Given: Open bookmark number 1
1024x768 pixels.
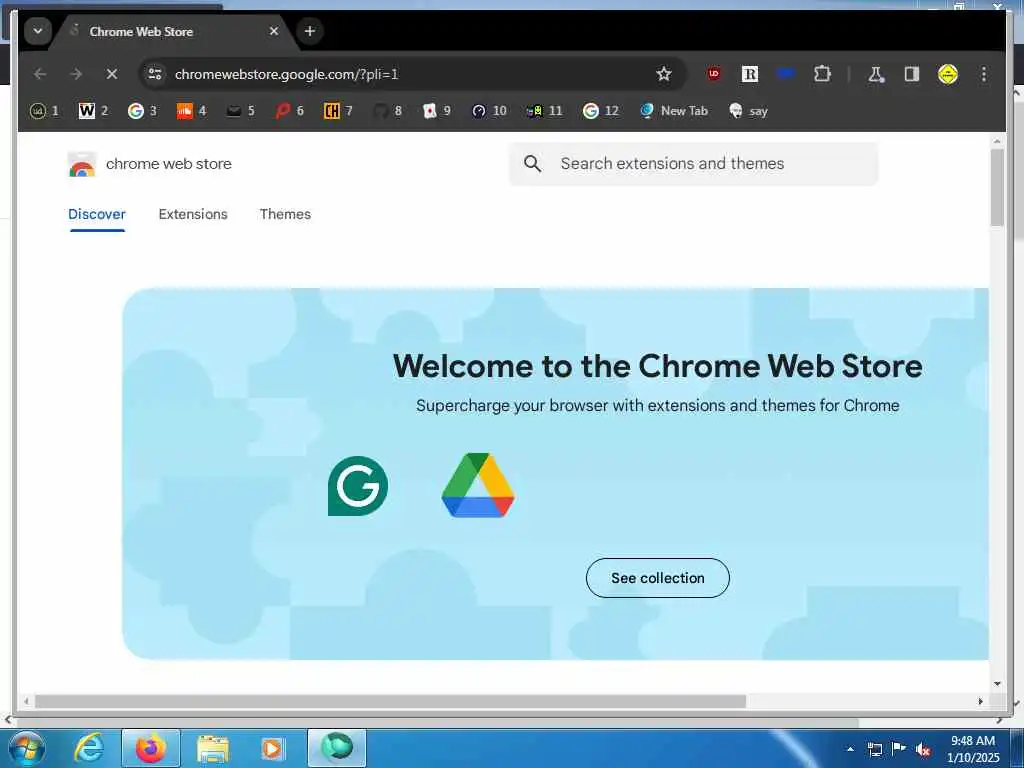Looking at the screenshot, I should 44,111.
